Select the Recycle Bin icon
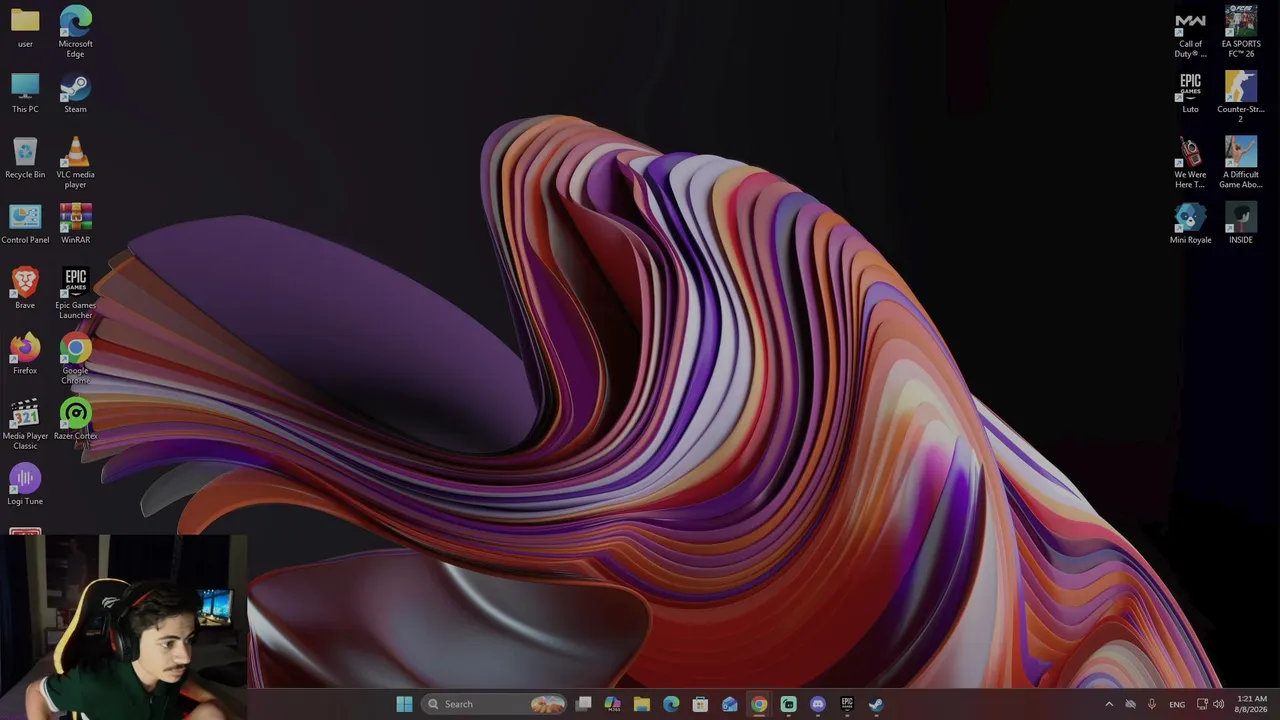The width and height of the screenshot is (1280, 720). point(25,159)
